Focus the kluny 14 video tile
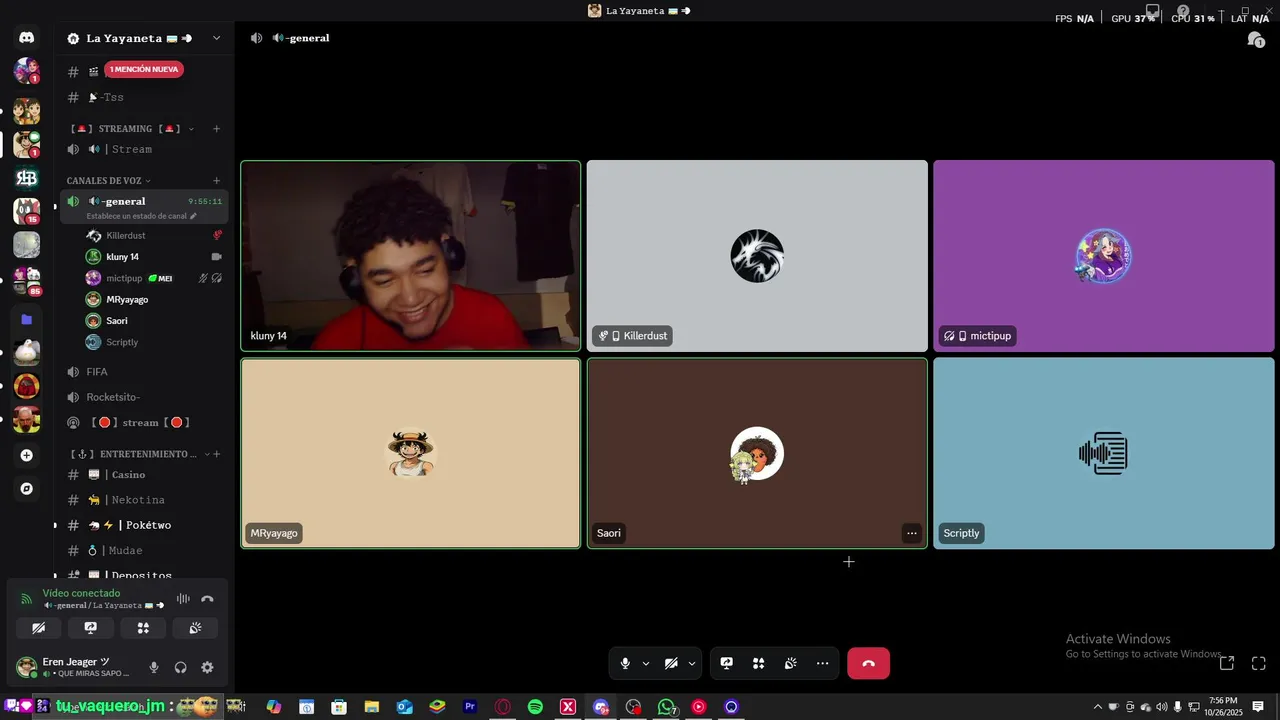 coord(410,256)
